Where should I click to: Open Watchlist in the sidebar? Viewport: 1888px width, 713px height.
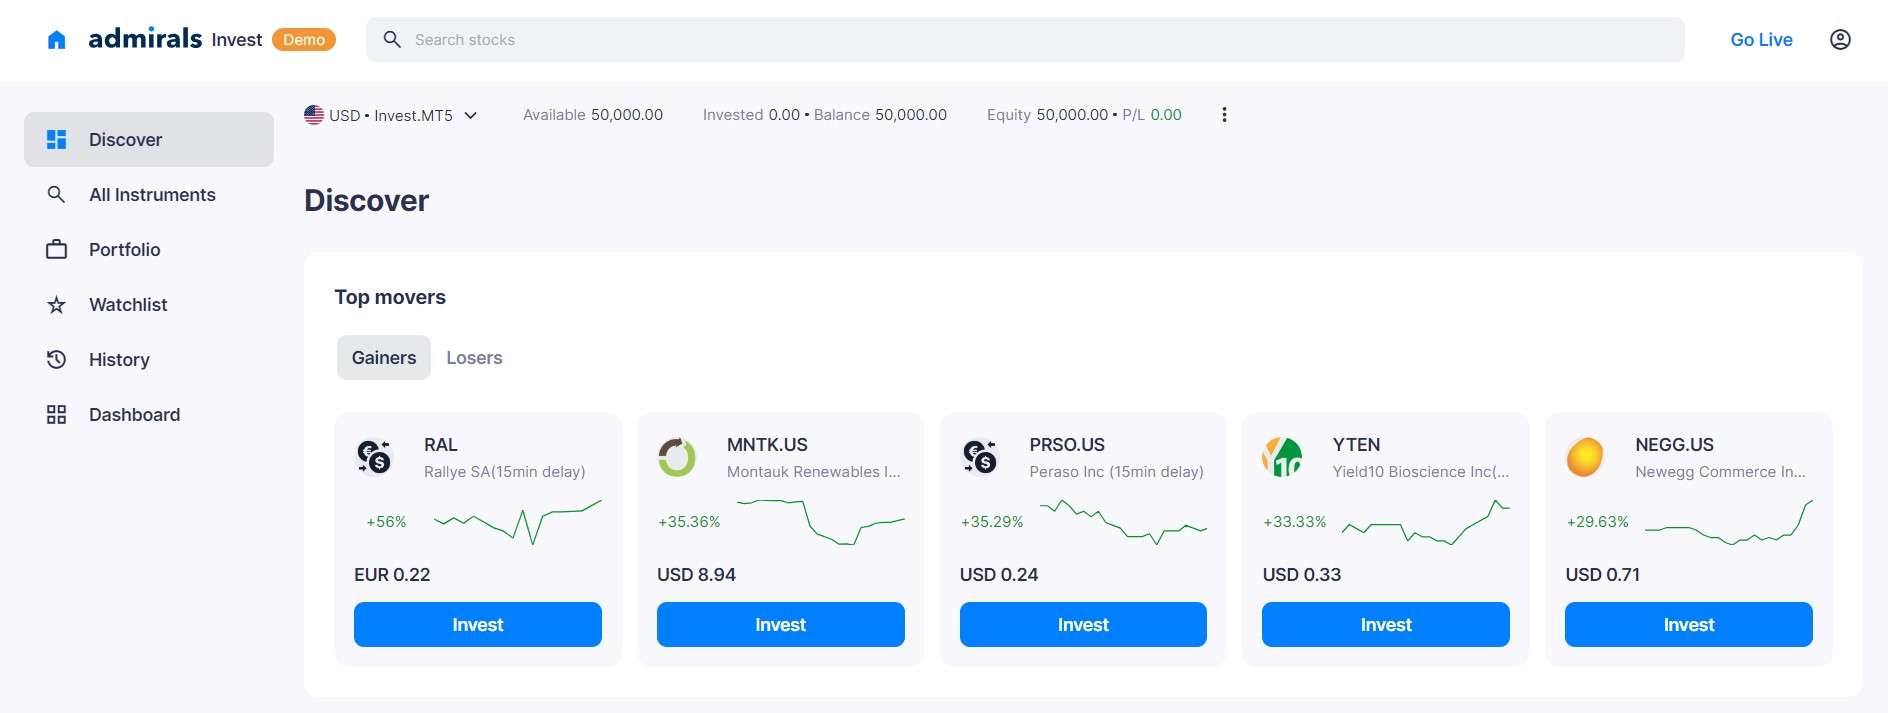(x=149, y=304)
